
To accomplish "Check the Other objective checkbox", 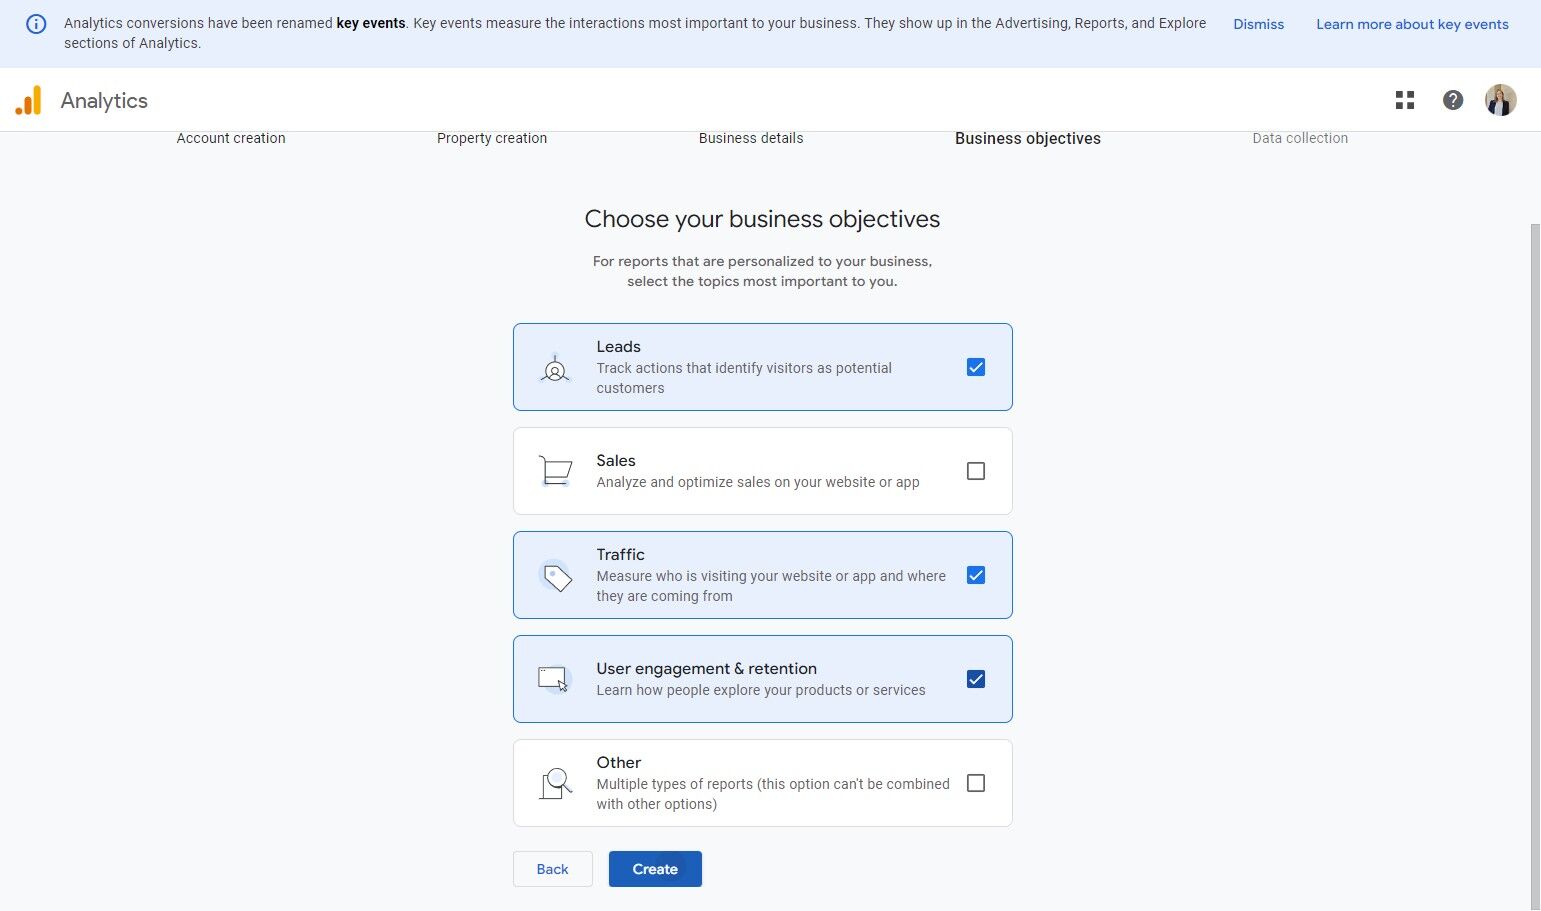I will coord(976,783).
